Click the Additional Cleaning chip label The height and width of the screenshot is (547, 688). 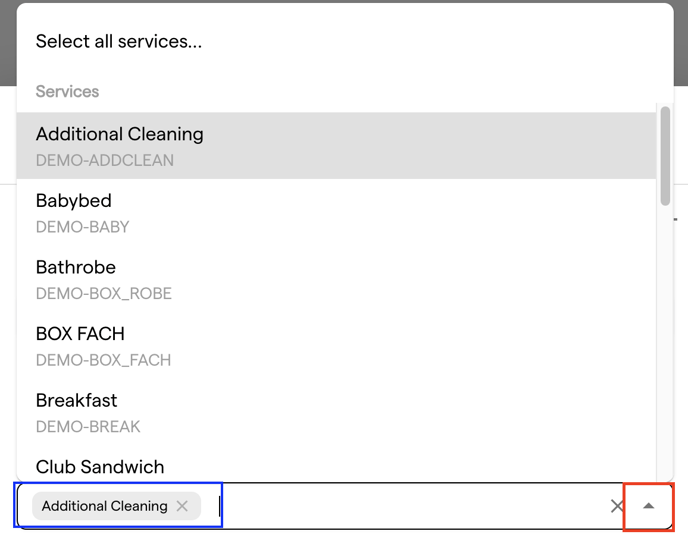(x=104, y=506)
